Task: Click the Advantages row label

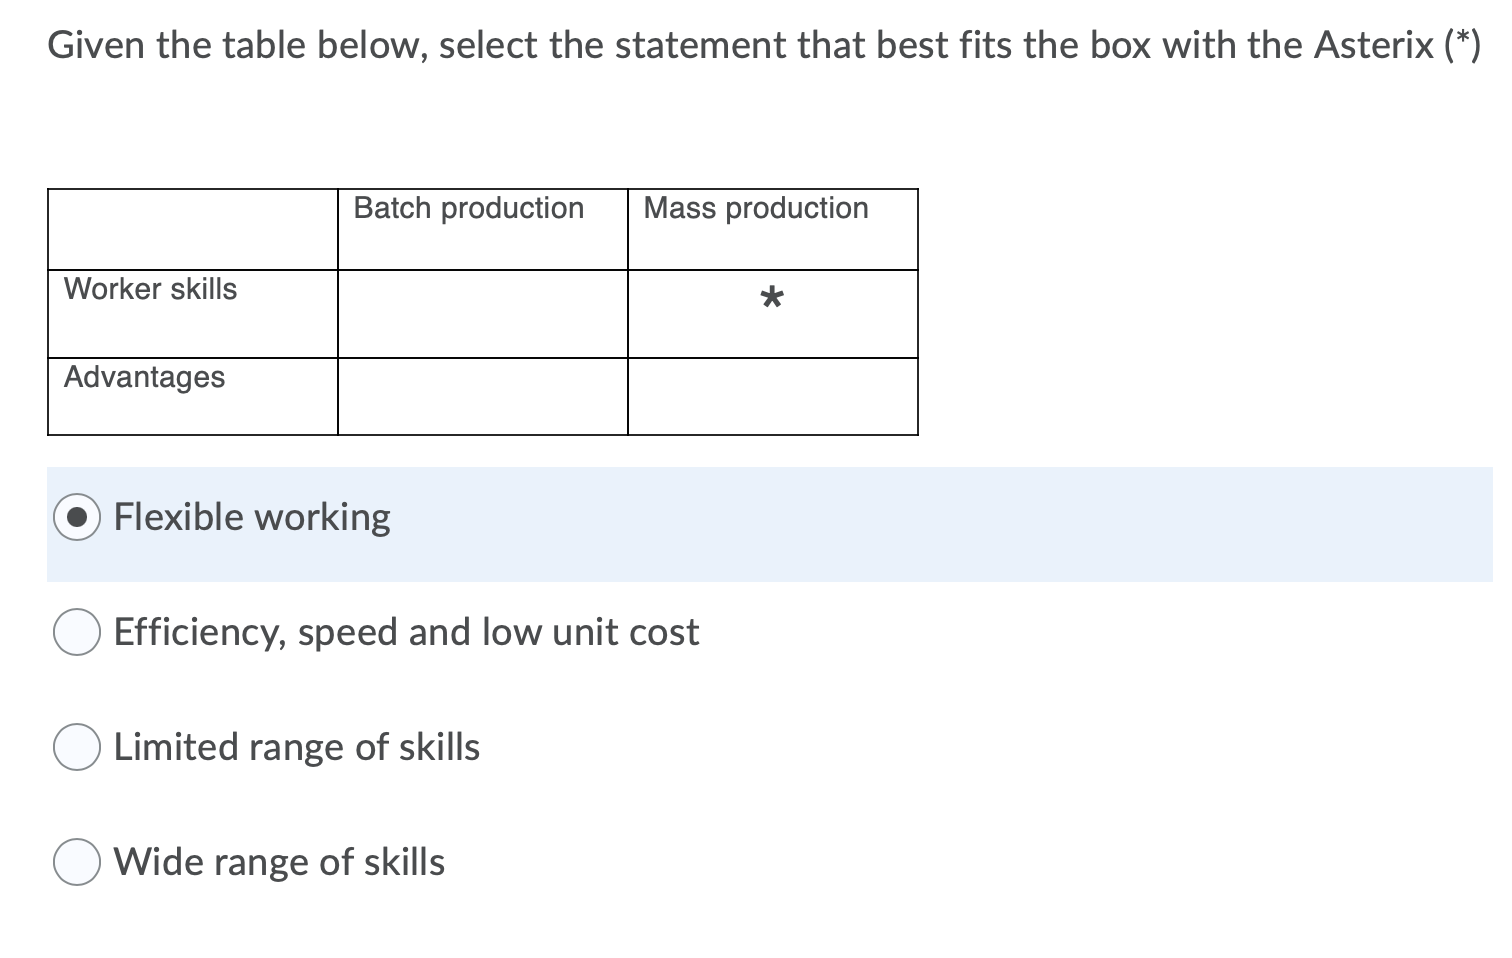Action: click(x=144, y=377)
